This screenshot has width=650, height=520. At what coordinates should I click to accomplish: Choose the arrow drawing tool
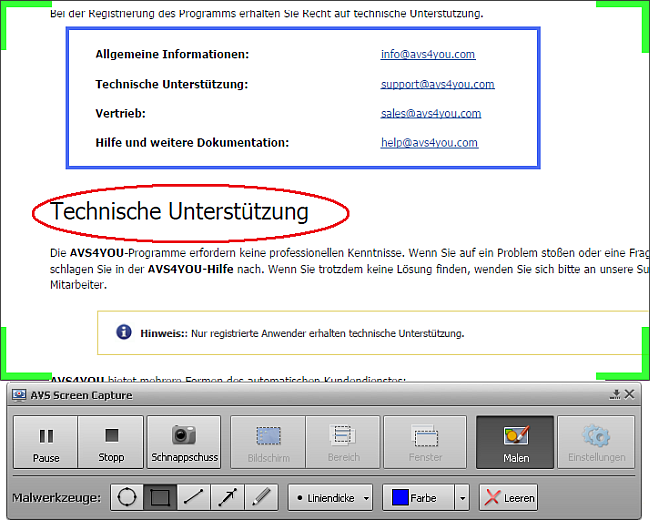228,497
